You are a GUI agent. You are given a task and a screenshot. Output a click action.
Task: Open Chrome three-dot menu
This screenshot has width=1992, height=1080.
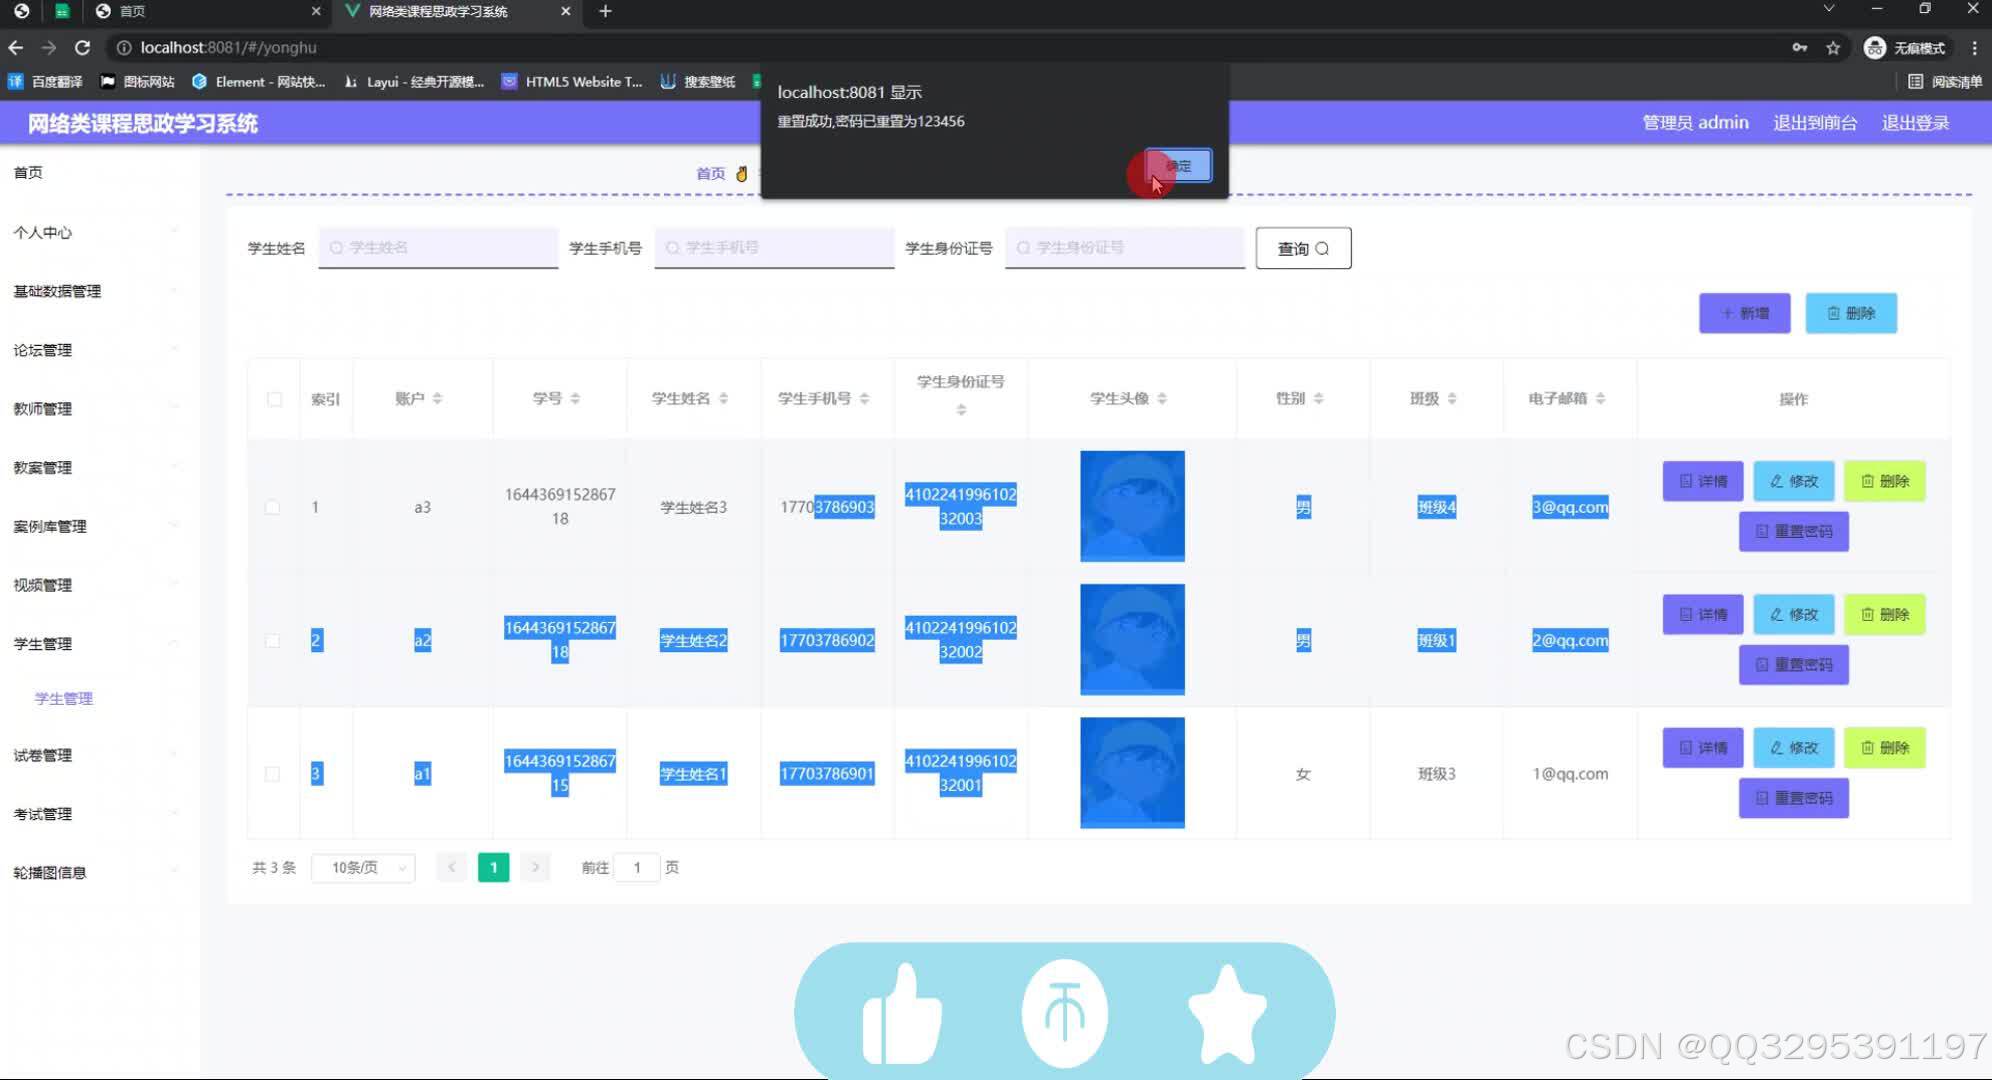[1974, 47]
